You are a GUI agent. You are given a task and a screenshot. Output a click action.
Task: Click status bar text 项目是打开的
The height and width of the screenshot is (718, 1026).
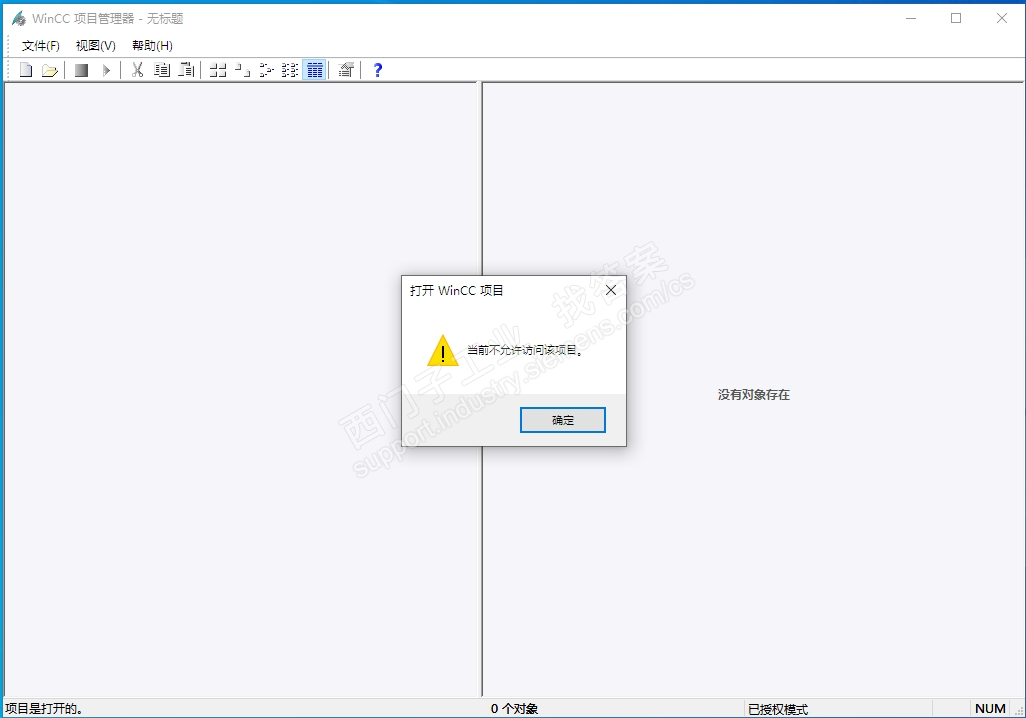coord(44,709)
